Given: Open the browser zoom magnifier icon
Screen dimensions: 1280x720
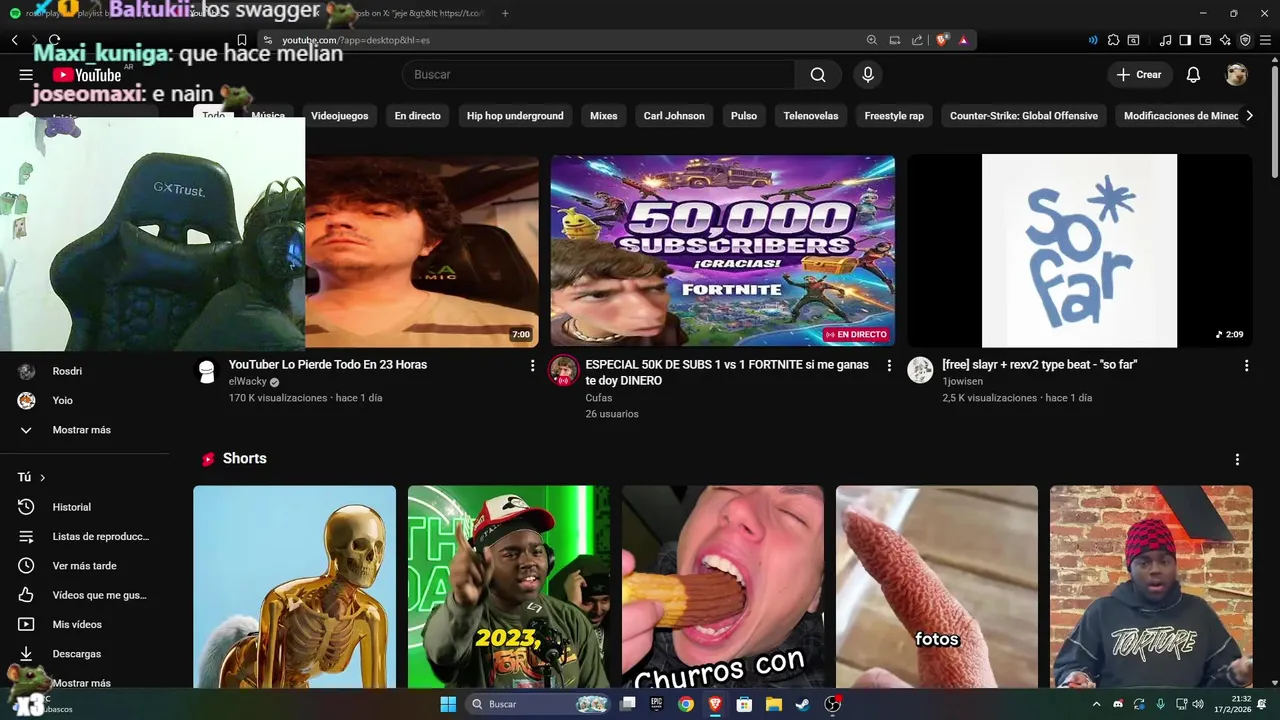Looking at the screenshot, I should [x=872, y=40].
